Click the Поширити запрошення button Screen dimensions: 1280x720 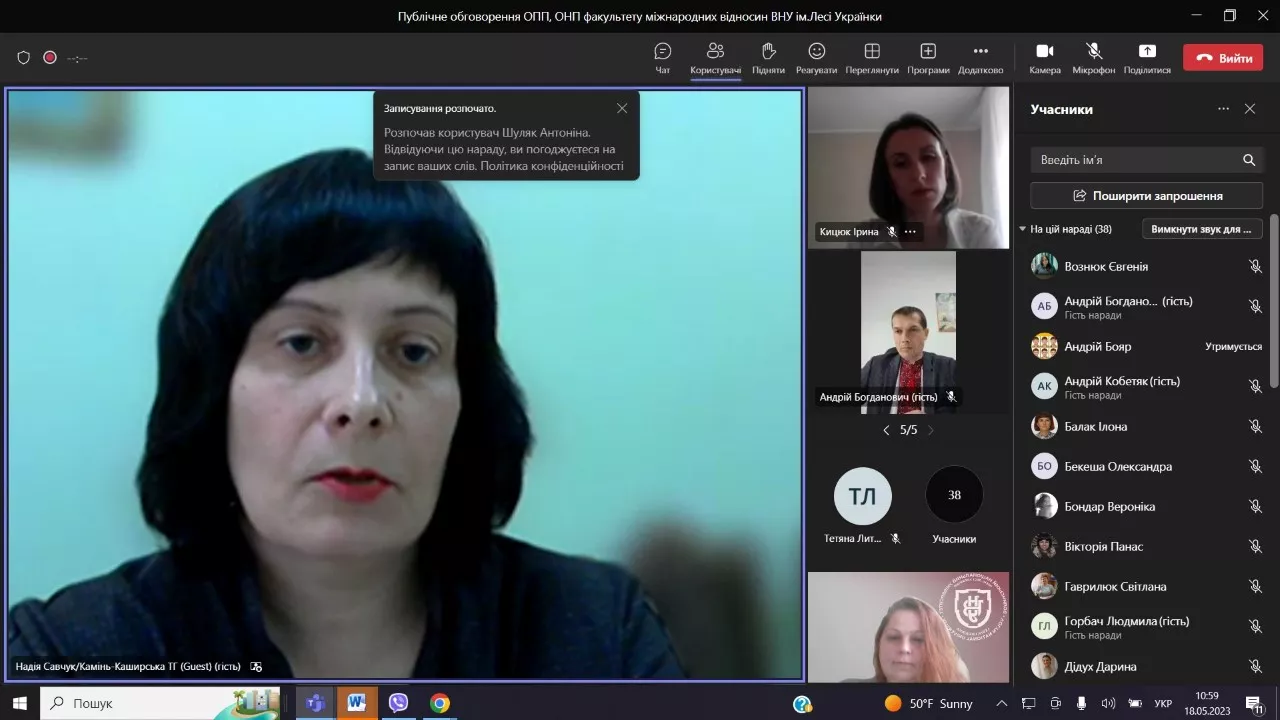[1146, 196]
